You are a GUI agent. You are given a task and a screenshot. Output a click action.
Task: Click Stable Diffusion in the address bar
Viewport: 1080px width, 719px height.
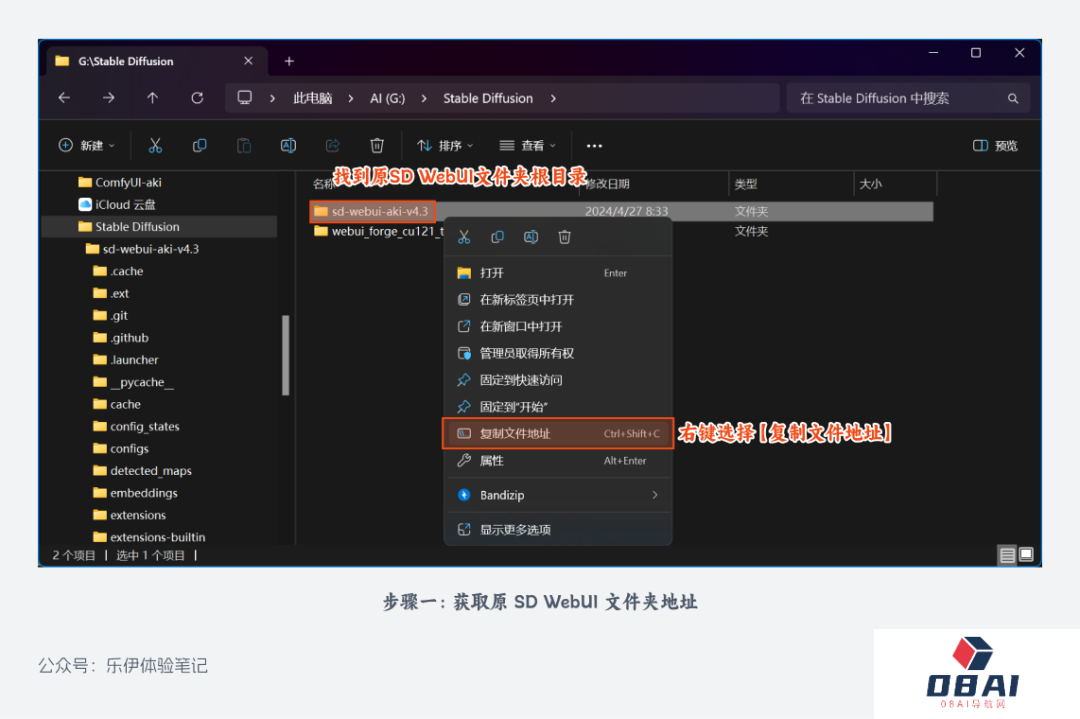coord(488,98)
